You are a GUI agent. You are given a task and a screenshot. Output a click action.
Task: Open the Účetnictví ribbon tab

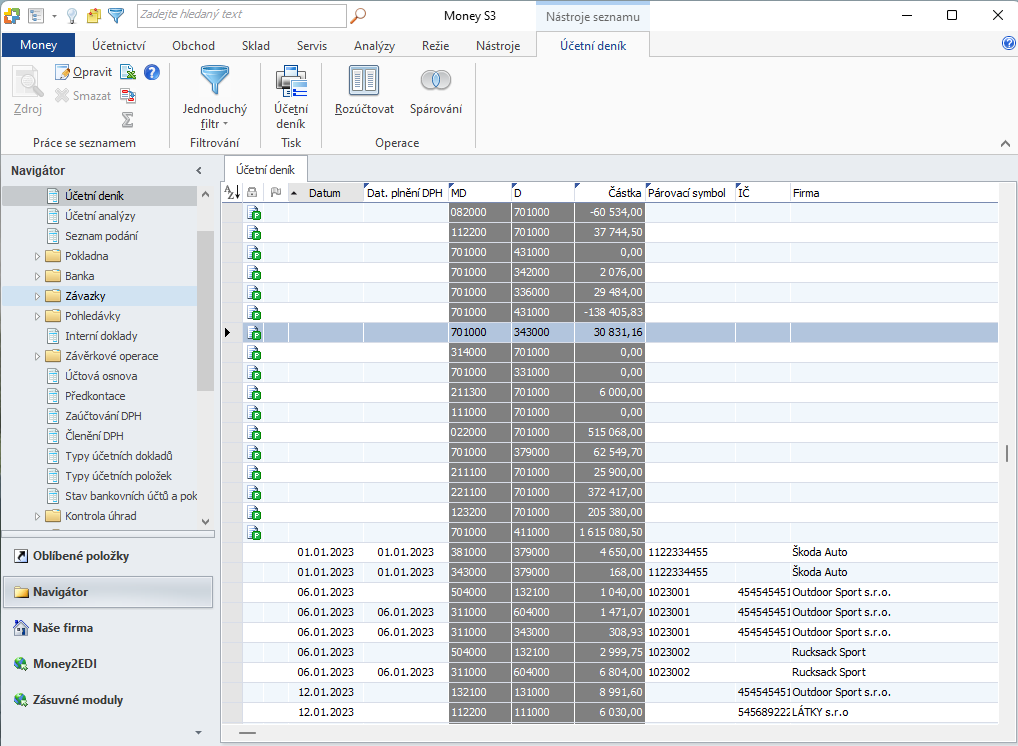(119, 45)
